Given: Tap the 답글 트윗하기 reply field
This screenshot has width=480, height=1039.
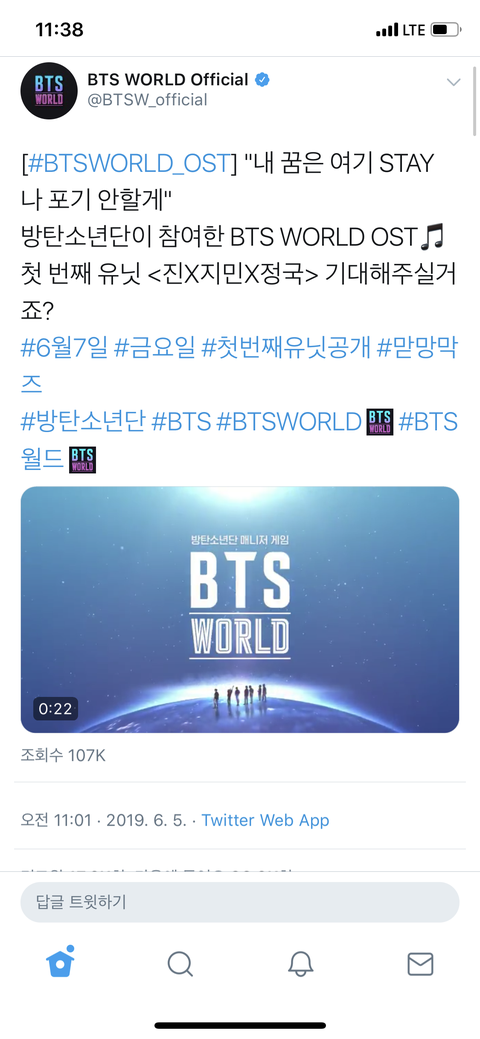Looking at the screenshot, I should tap(240, 902).
